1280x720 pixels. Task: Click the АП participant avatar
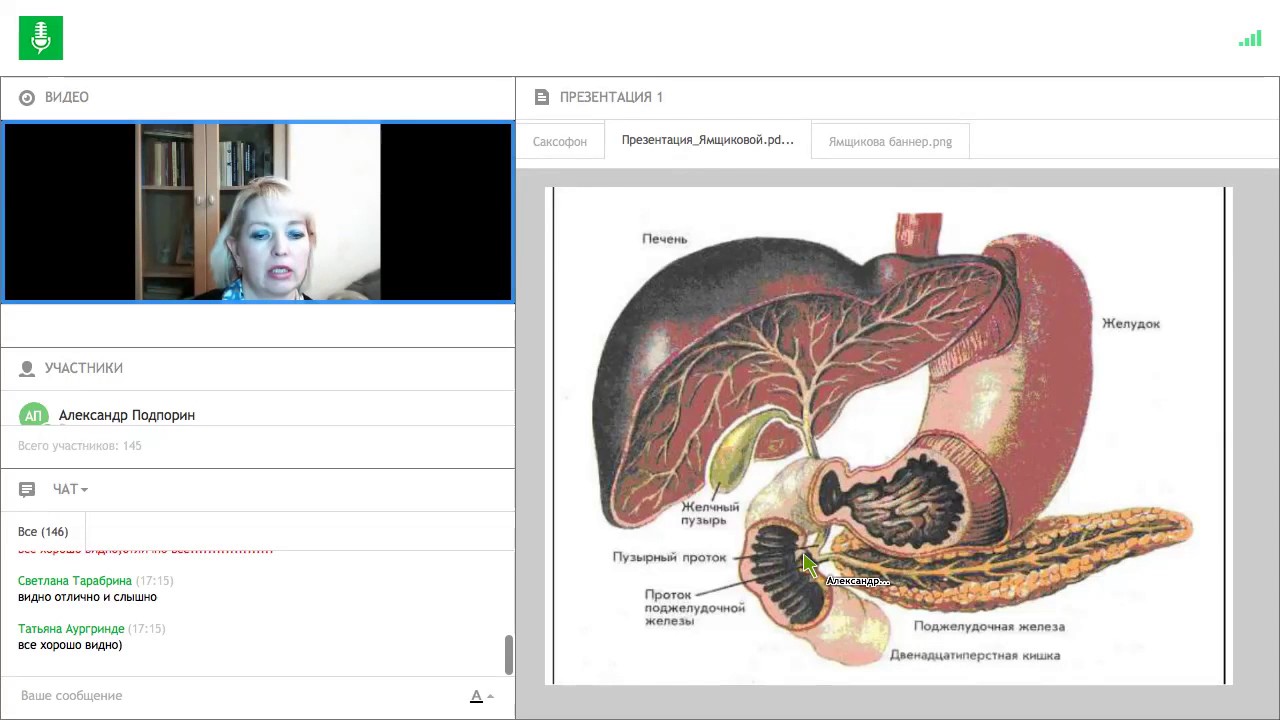(x=34, y=415)
